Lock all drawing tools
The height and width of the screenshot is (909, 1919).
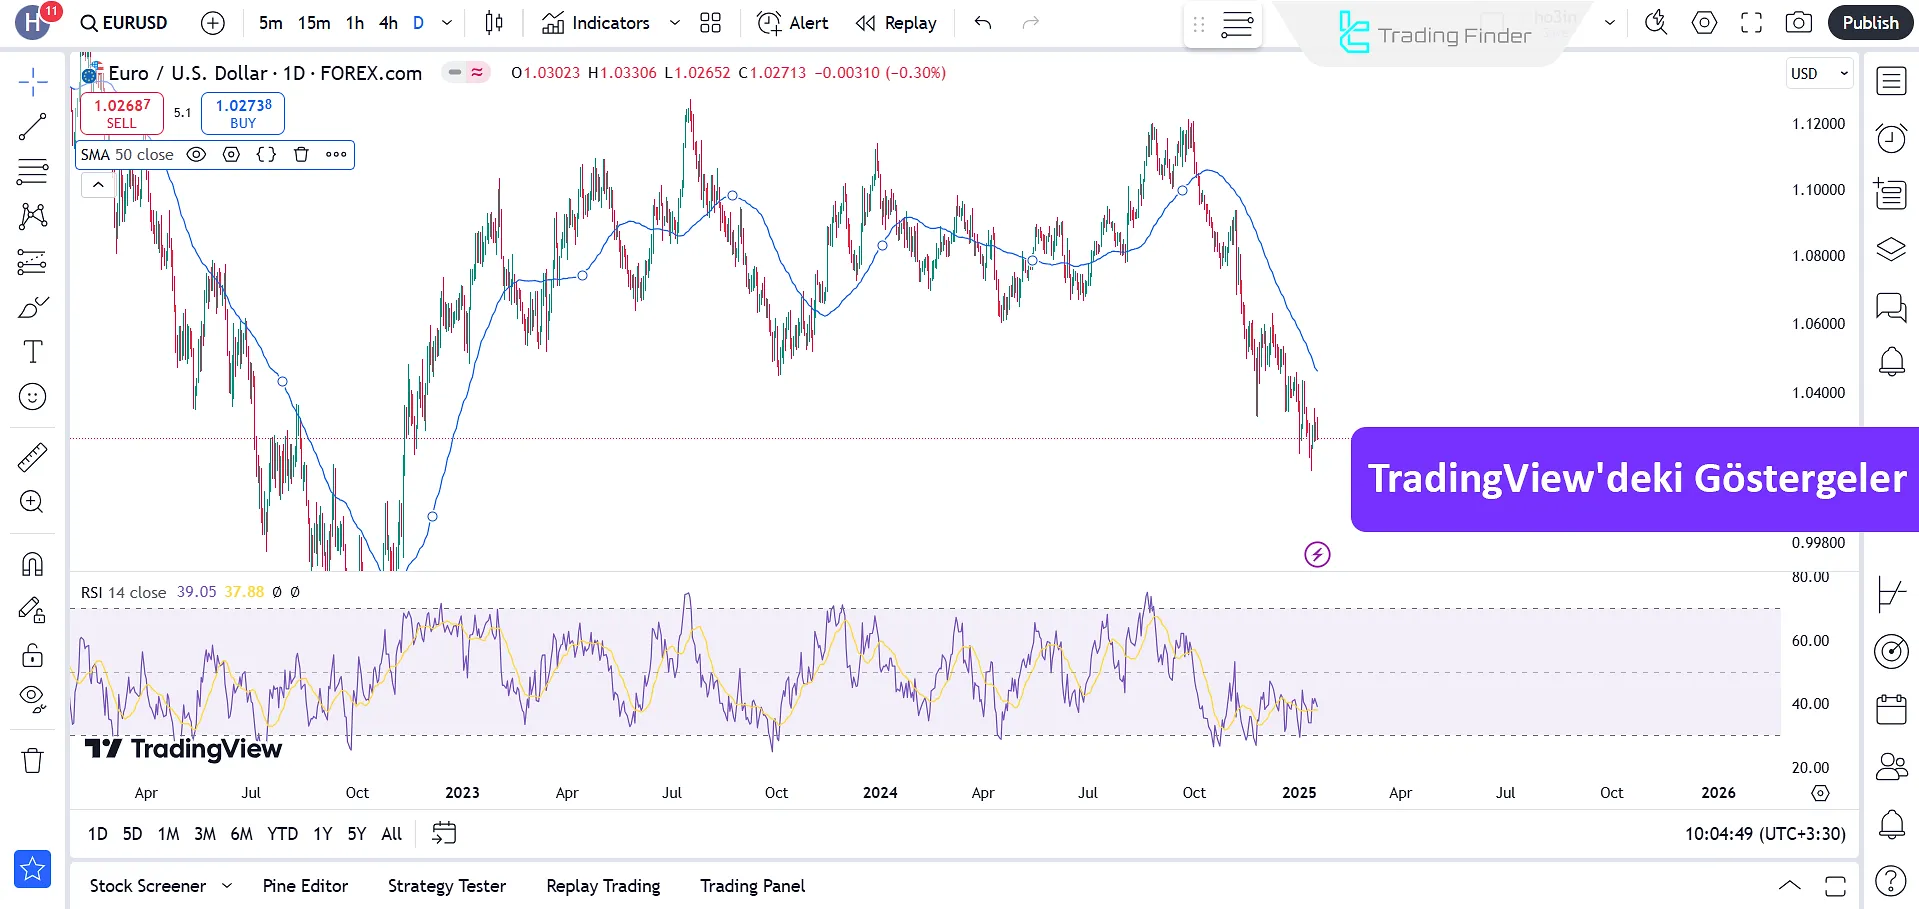pos(31,655)
